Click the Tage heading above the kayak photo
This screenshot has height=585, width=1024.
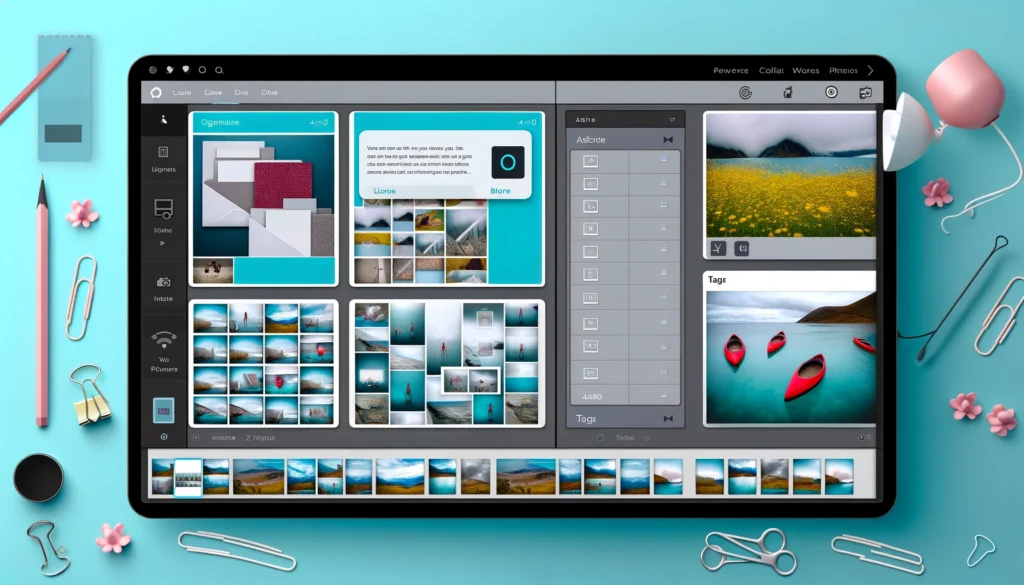pyautogui.click(x=717, y=279)
